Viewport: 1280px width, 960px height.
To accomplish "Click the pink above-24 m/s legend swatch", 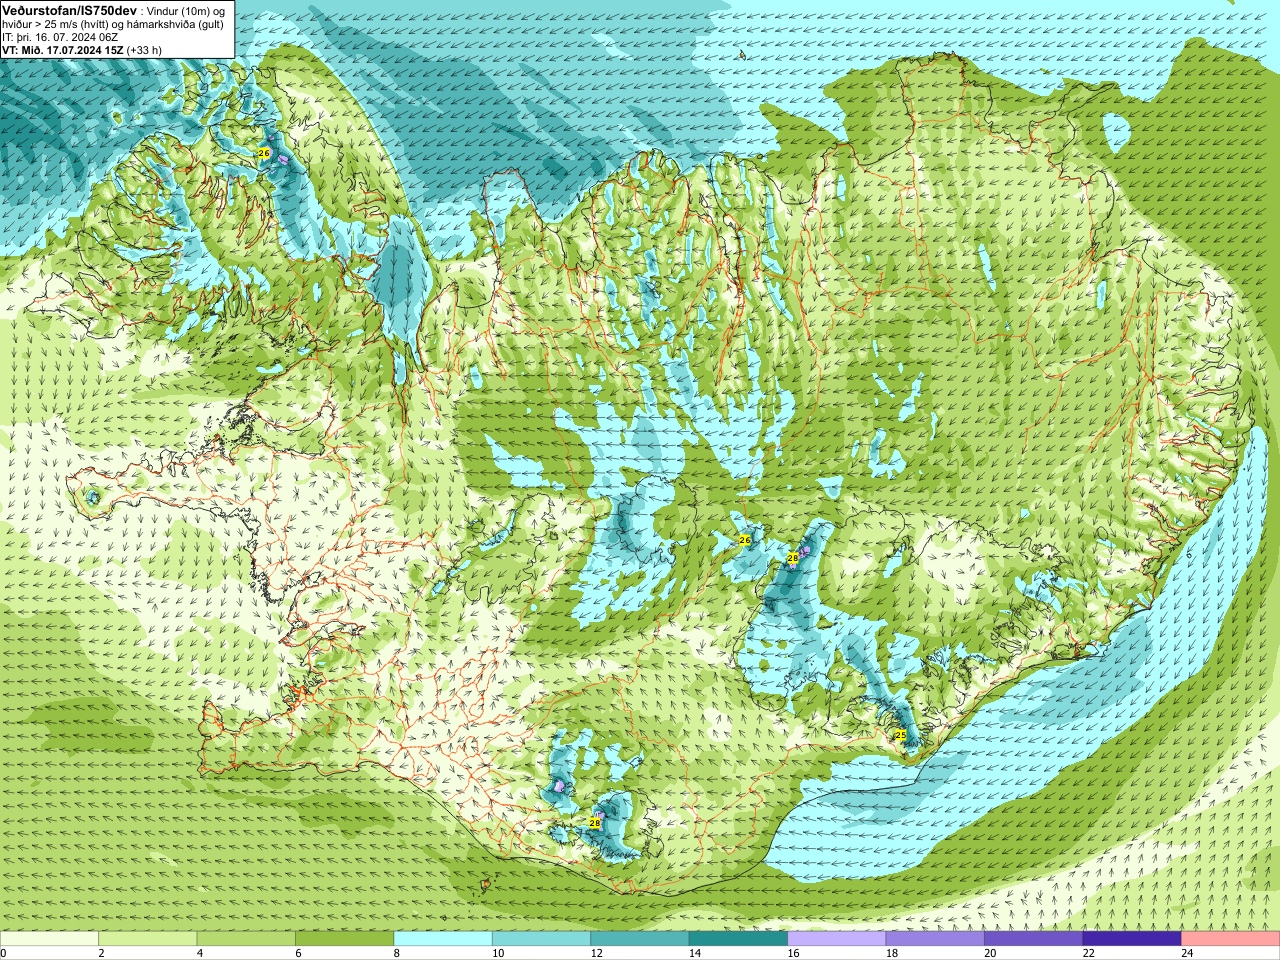I will [1231, 939].
